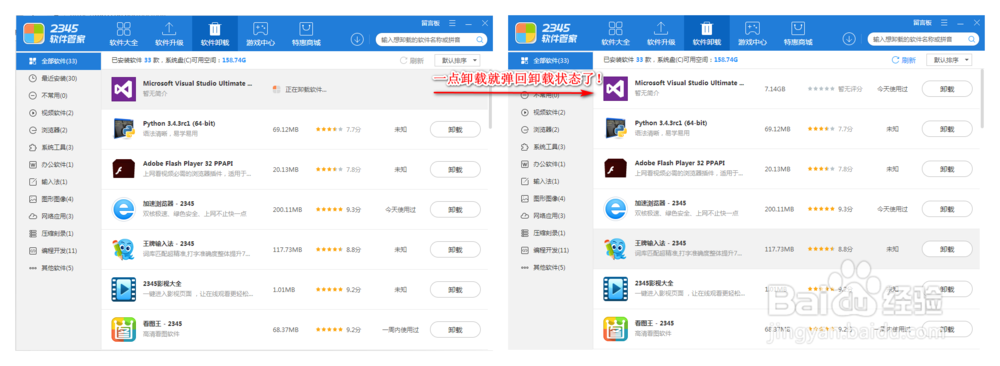Image resolution: width=1000 pixels, height=366 pixels.
Task: Uninstall 看图王 in left window
Action: [455, 330]
